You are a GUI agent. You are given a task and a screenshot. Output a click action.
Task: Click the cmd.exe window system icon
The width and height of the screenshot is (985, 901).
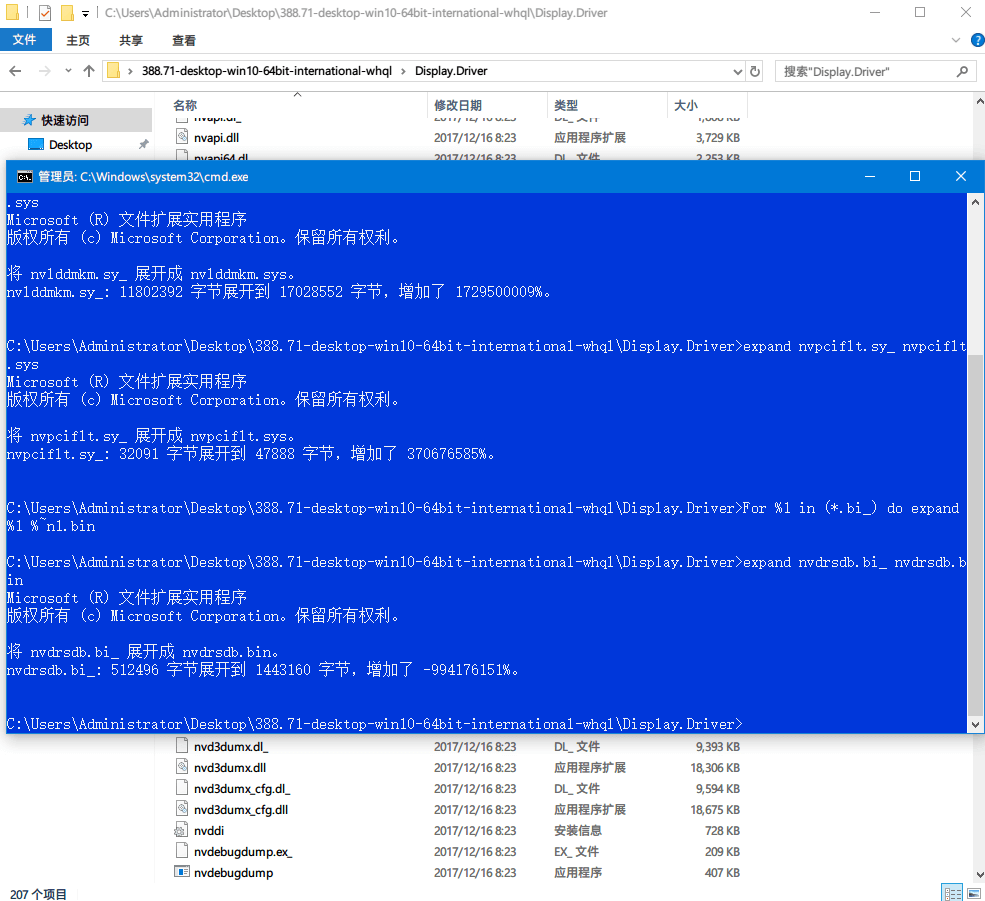[x=24, y=177]
